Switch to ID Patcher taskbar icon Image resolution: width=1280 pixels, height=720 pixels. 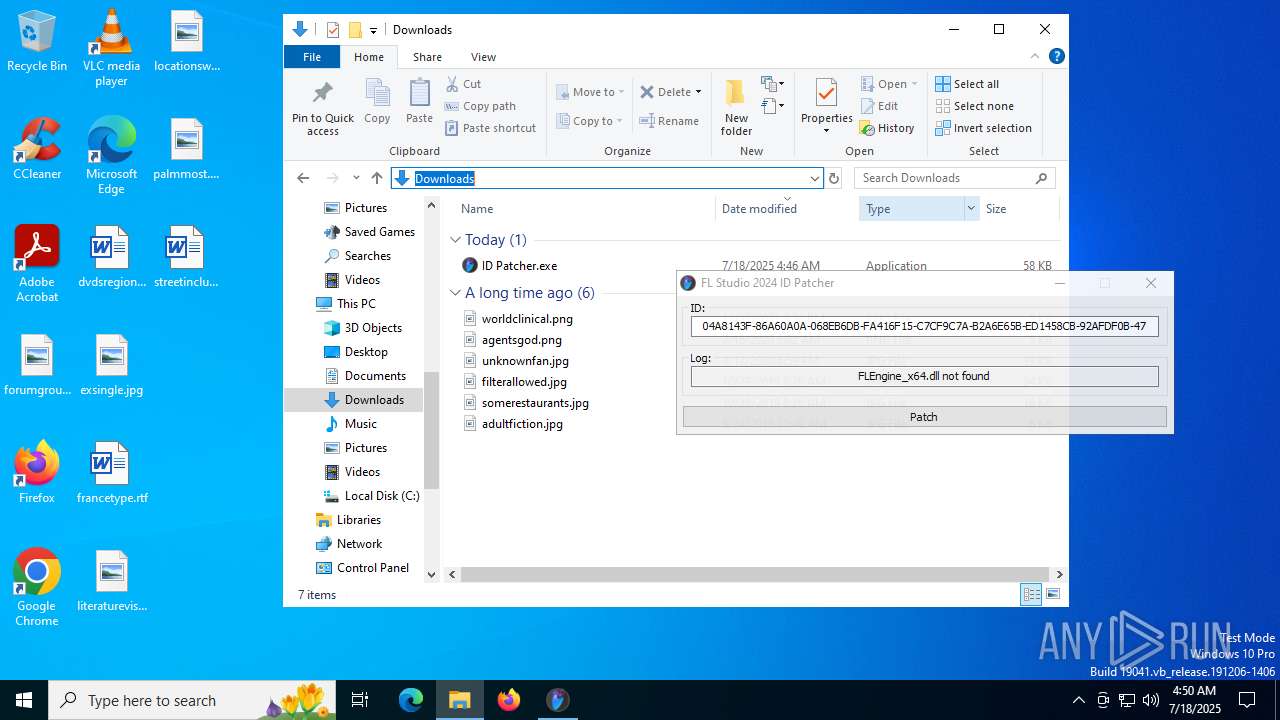[x=558, y=700]
